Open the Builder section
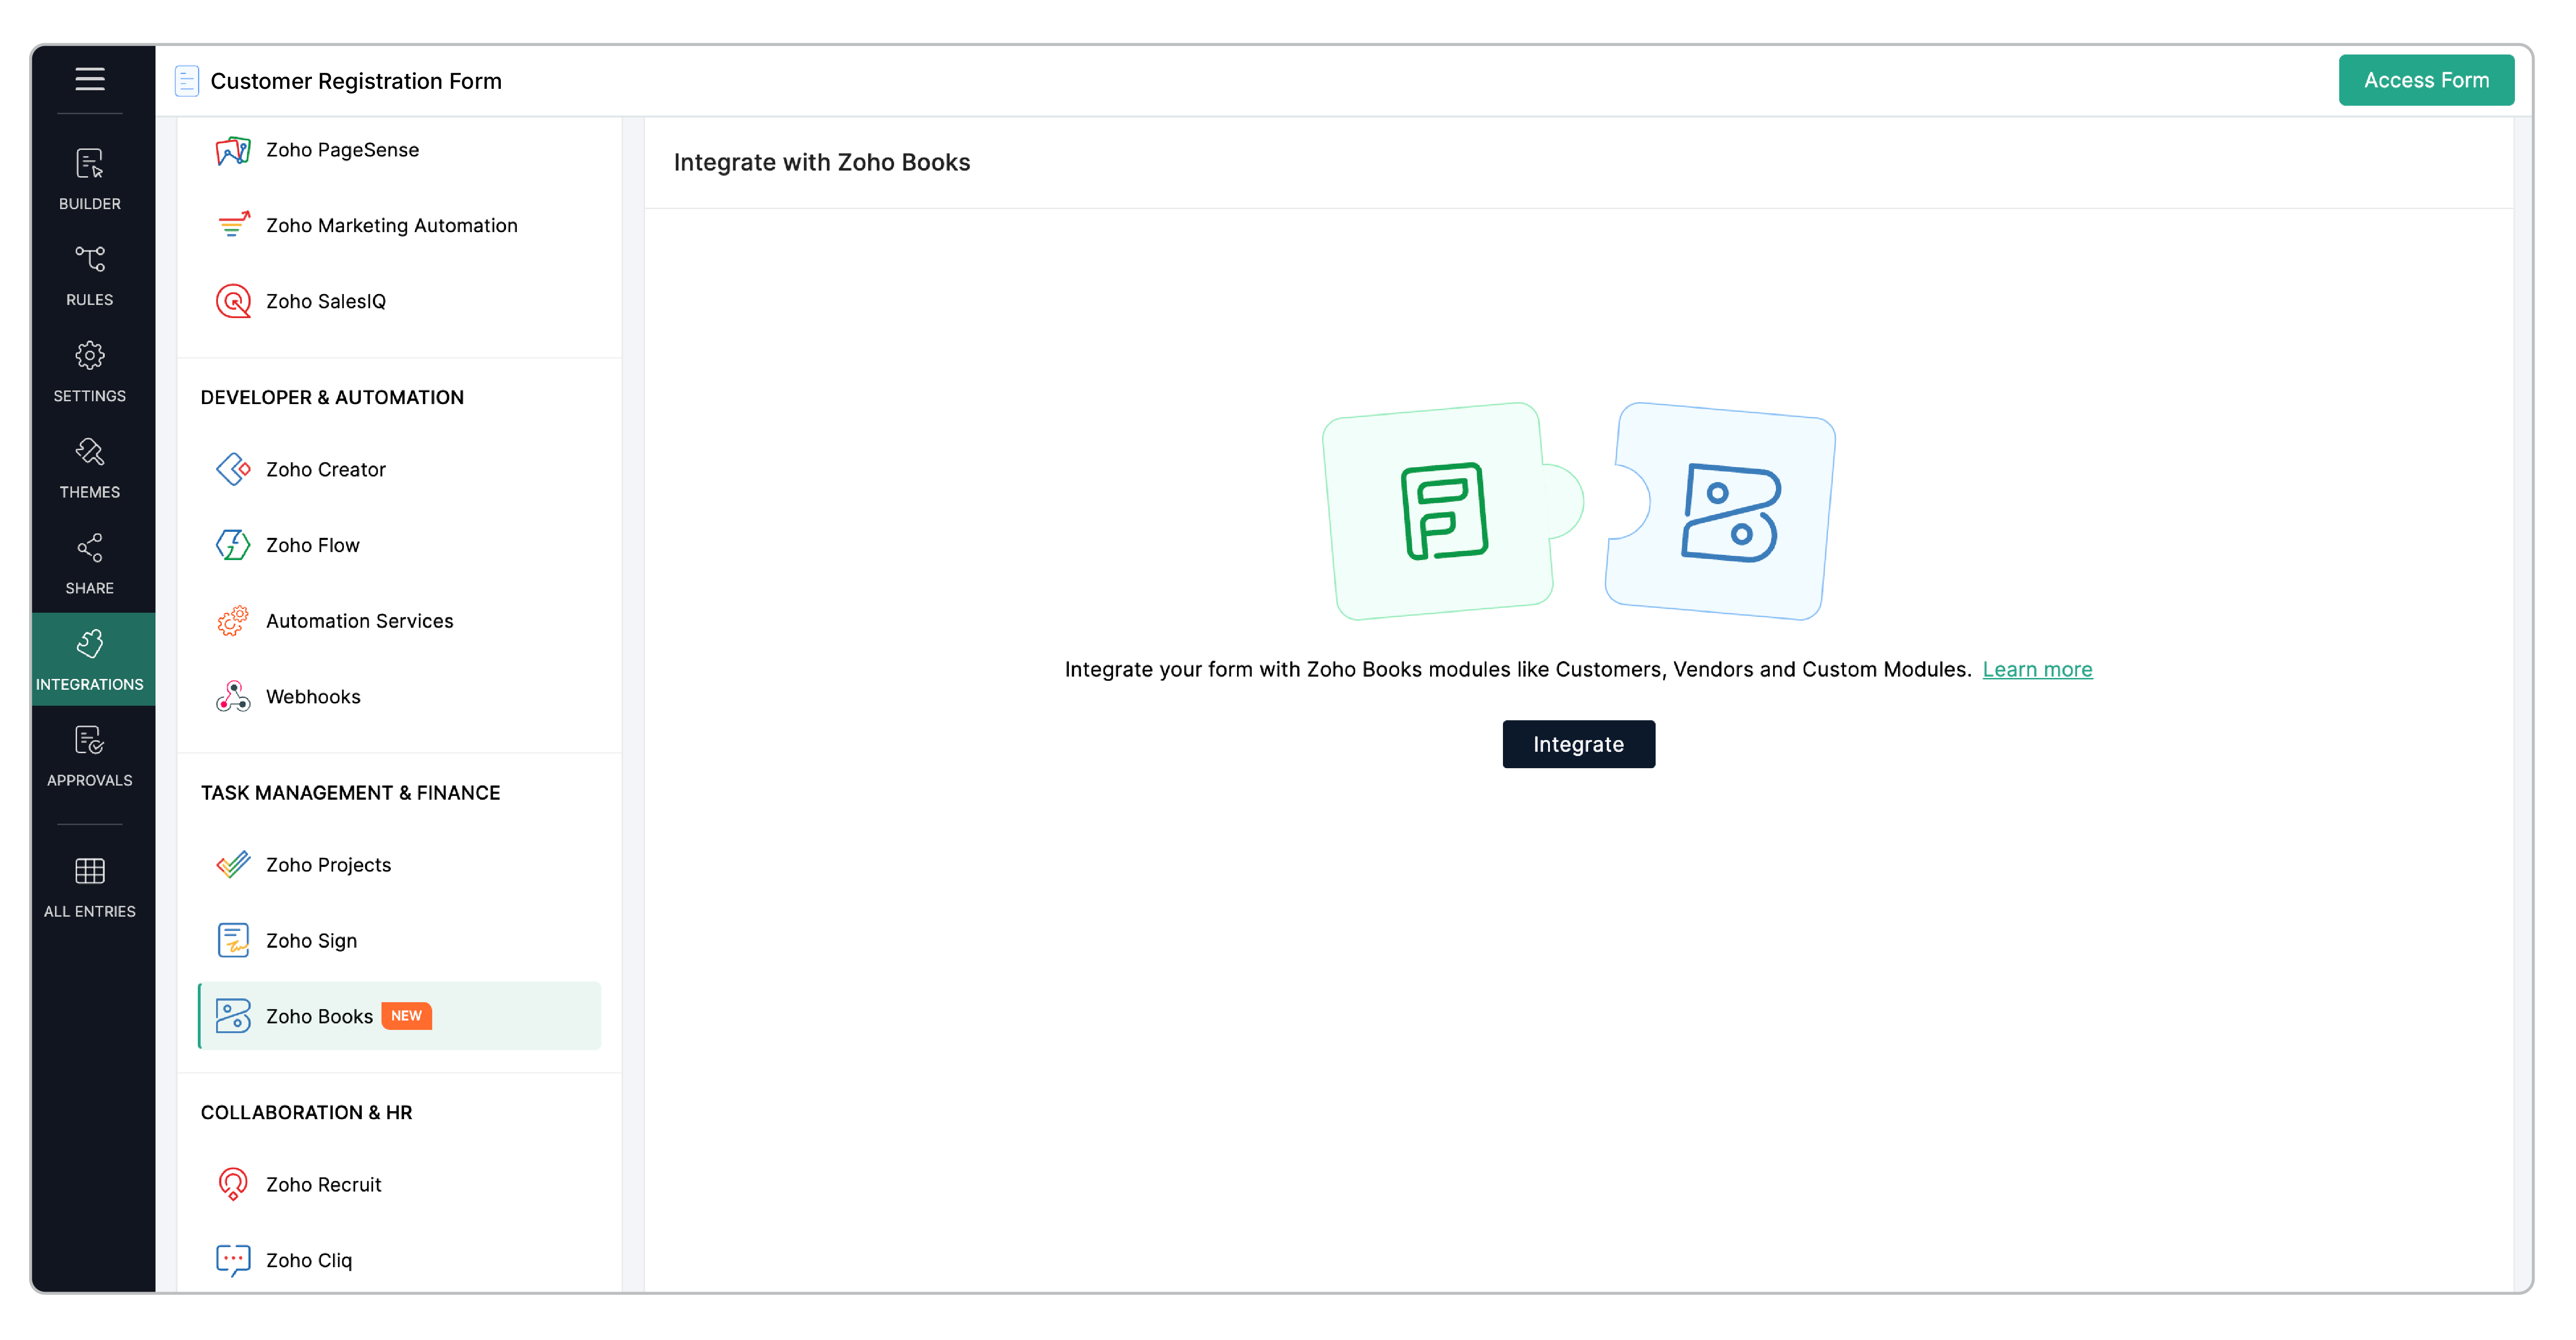This screenshot has height=1340, width=2576. coord(90,180)
